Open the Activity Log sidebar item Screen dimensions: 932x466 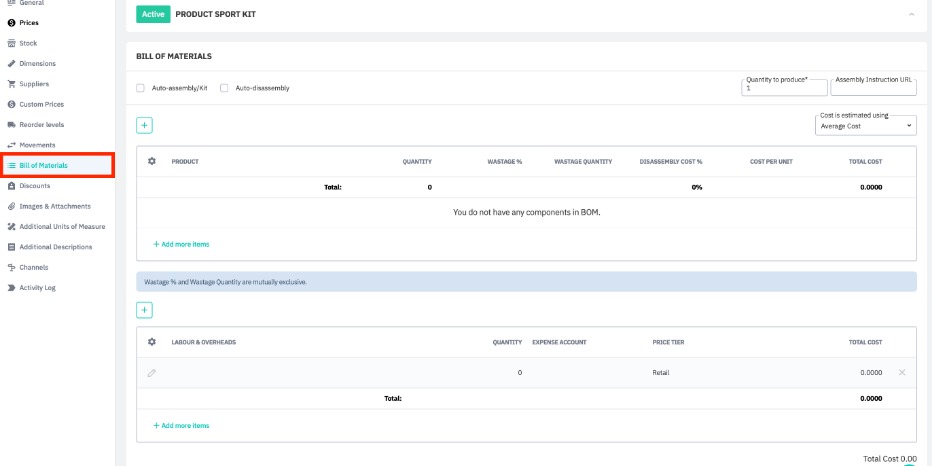(x=38, y=287)
